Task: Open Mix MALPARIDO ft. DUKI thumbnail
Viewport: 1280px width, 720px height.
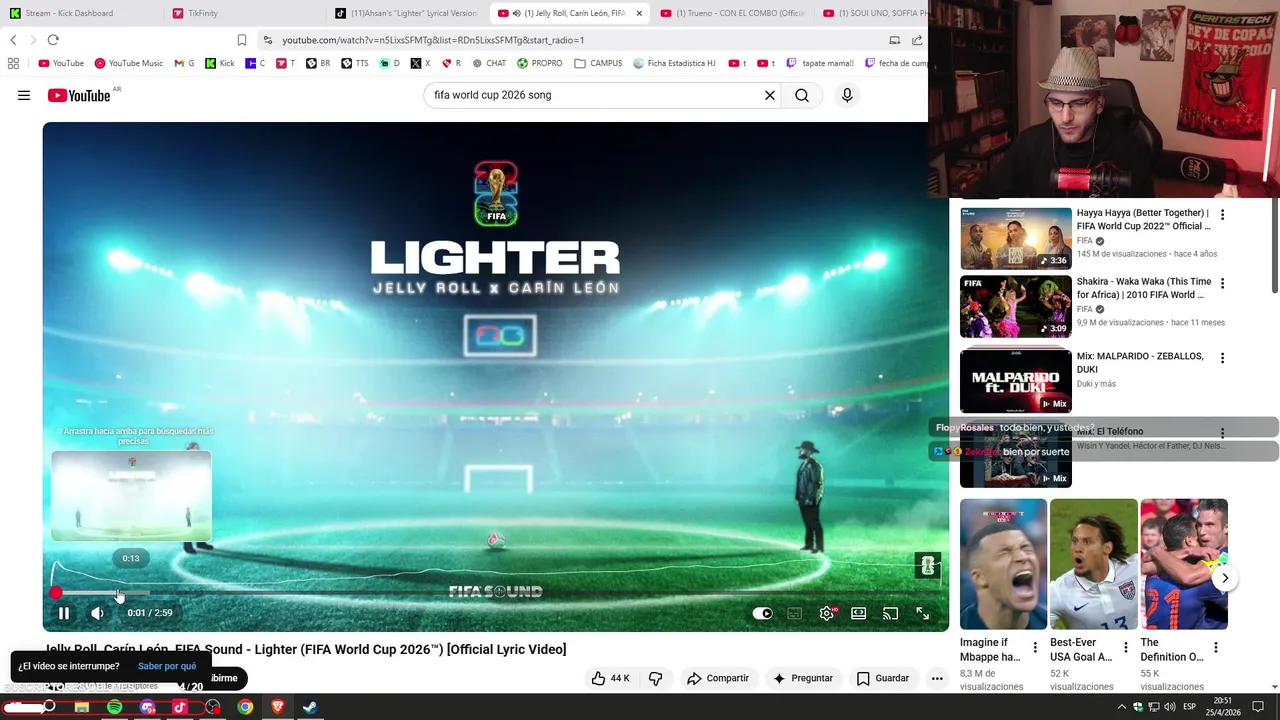Action: [1015, 381]
